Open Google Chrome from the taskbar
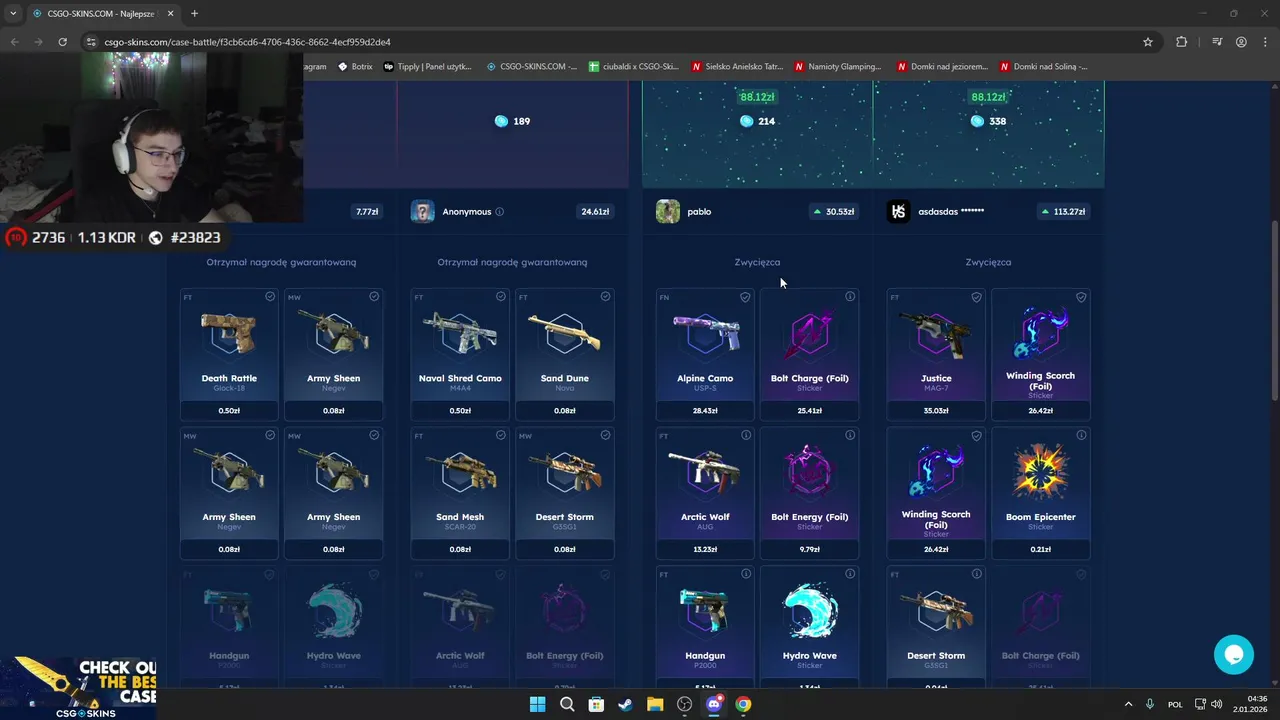Screen dimensions: 1280x720 (743, 704)
